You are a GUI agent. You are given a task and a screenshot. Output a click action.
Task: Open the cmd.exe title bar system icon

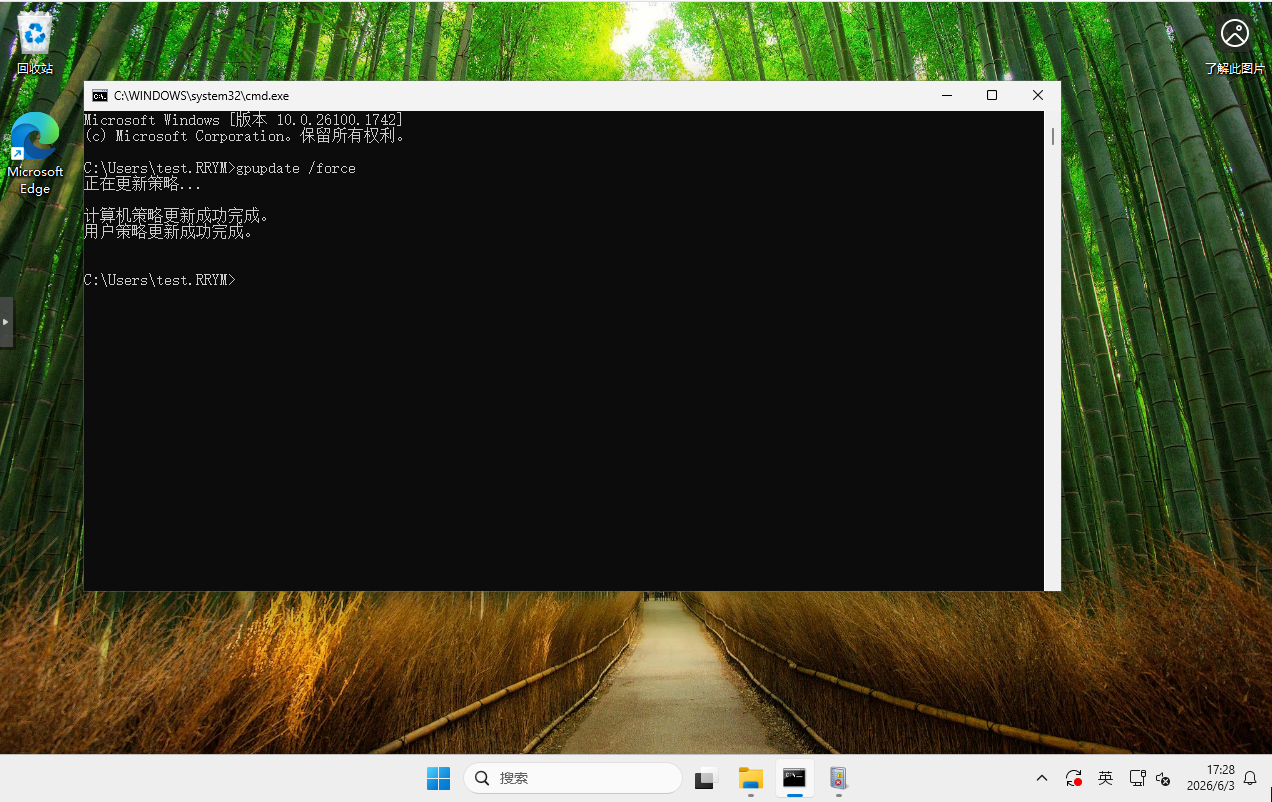click(99, 96)
